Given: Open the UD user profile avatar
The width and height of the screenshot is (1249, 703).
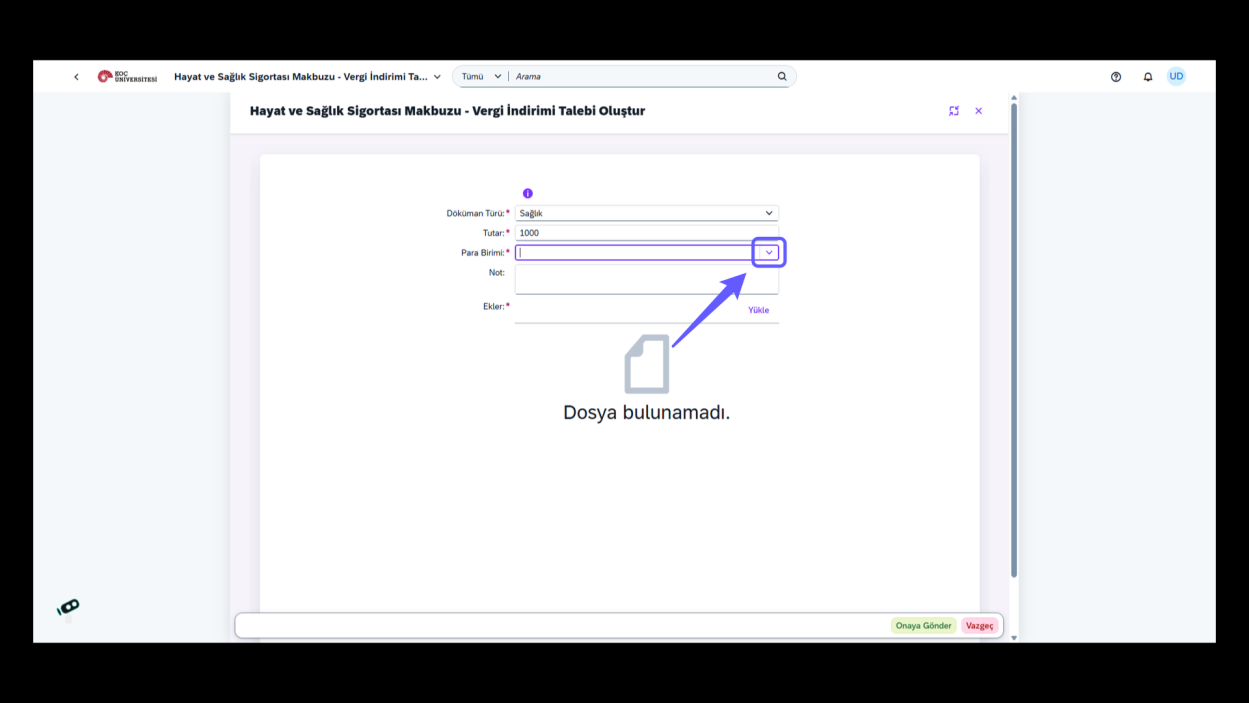Looking at the screenshot, I should point(1176,77).
